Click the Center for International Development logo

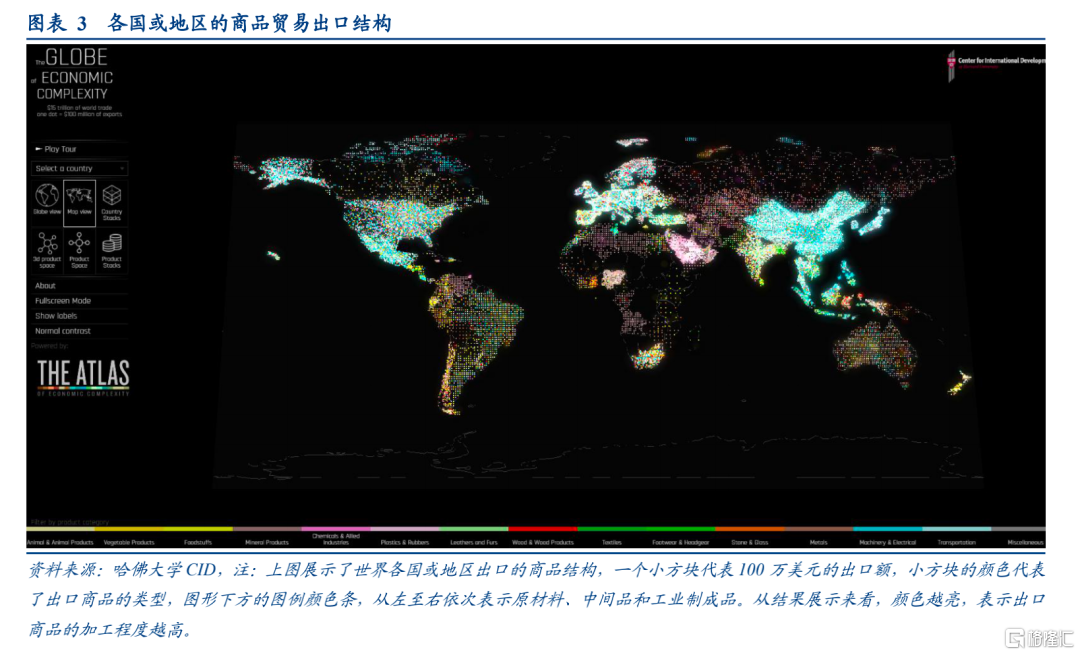pyautogui.click(x=996, y=63)
